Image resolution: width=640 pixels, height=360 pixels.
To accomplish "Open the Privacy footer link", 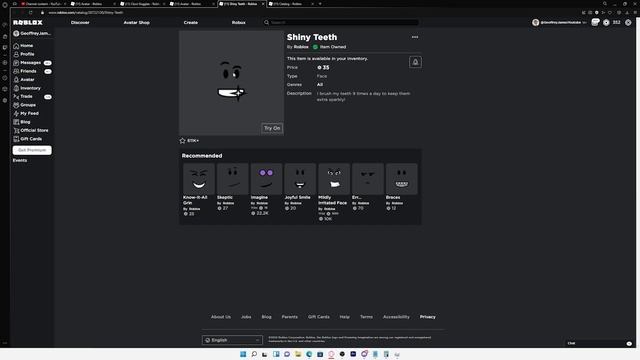I will (428, 317).
